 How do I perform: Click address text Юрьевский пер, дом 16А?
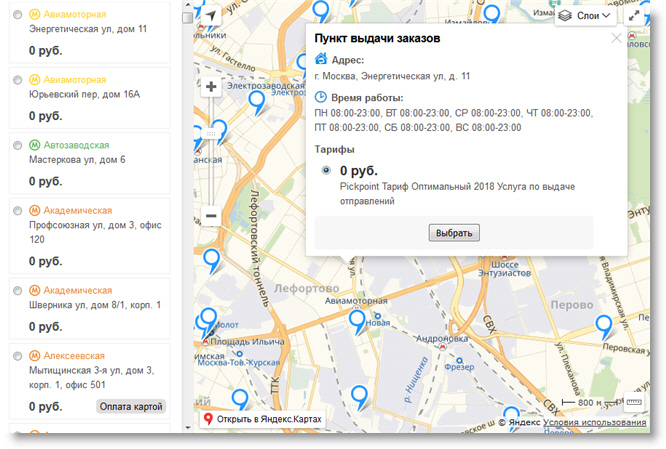click(x=85, y=94)
